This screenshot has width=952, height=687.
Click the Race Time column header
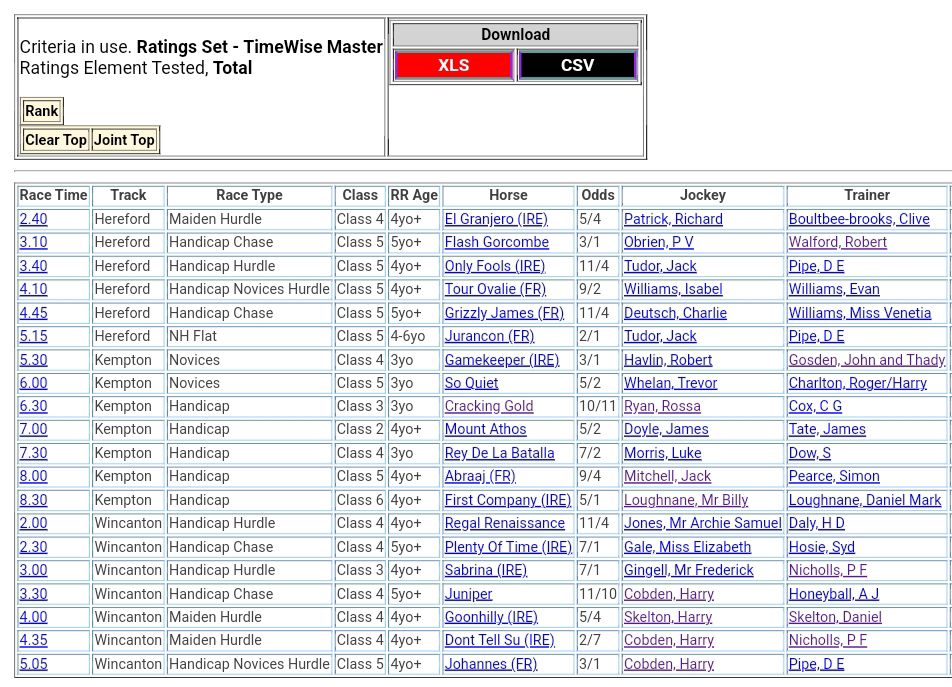[x=54, y=195]
